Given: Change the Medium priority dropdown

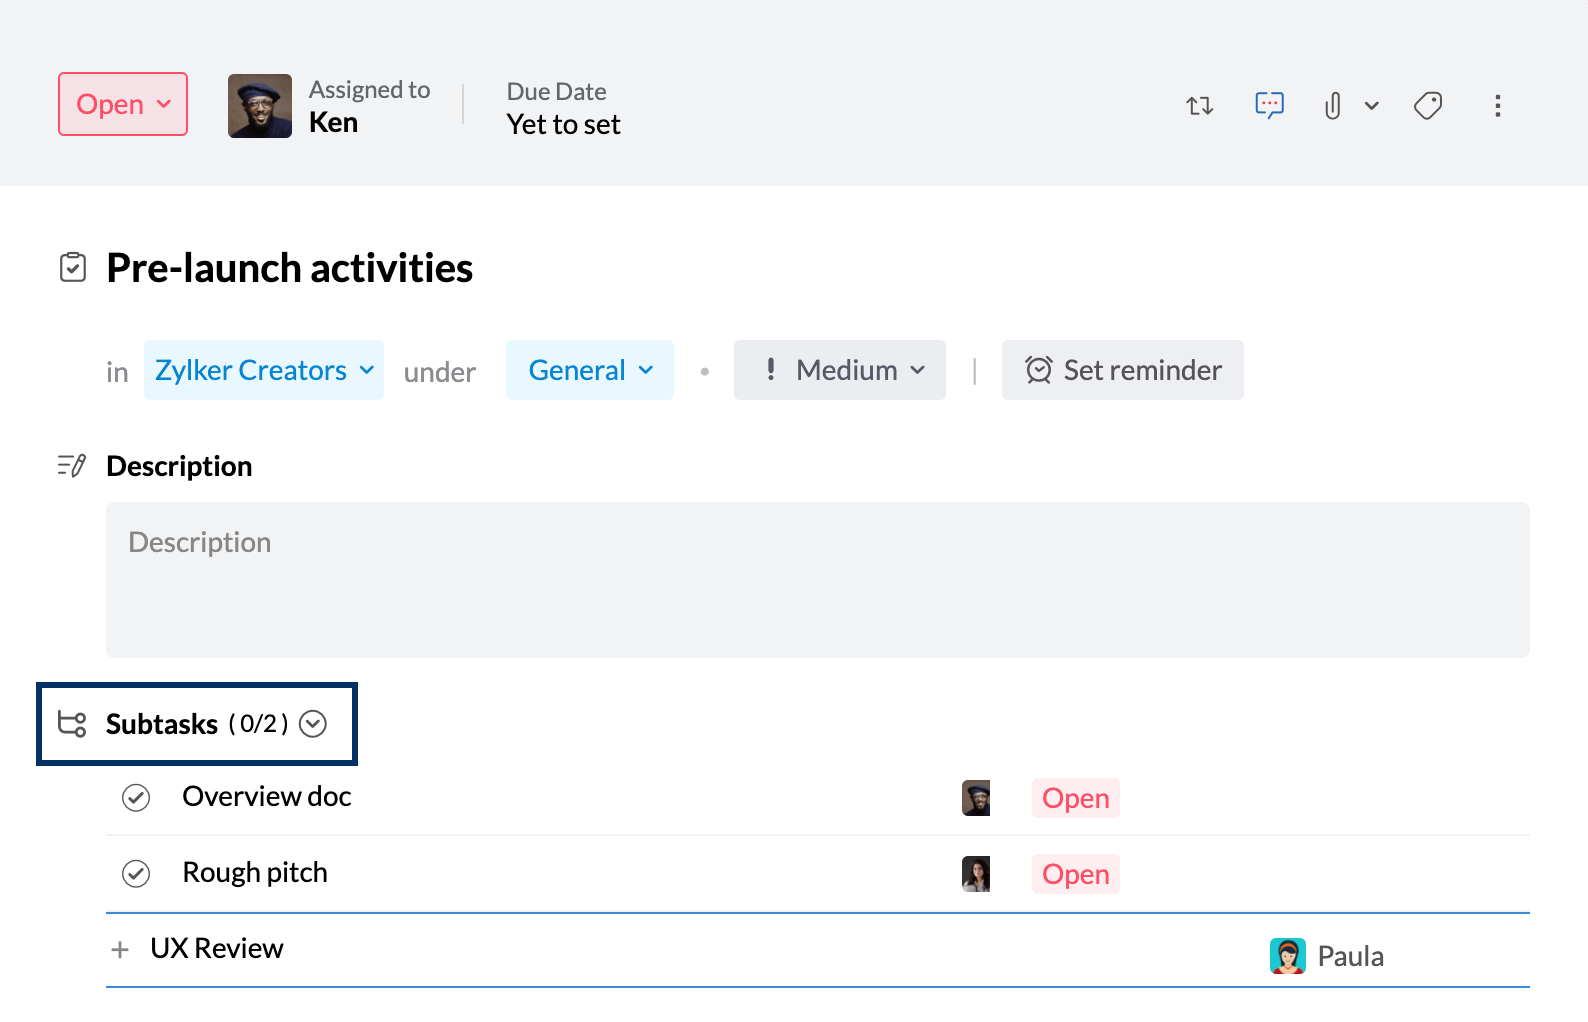Looking at the screenshot, I should (x=840, y=370).
